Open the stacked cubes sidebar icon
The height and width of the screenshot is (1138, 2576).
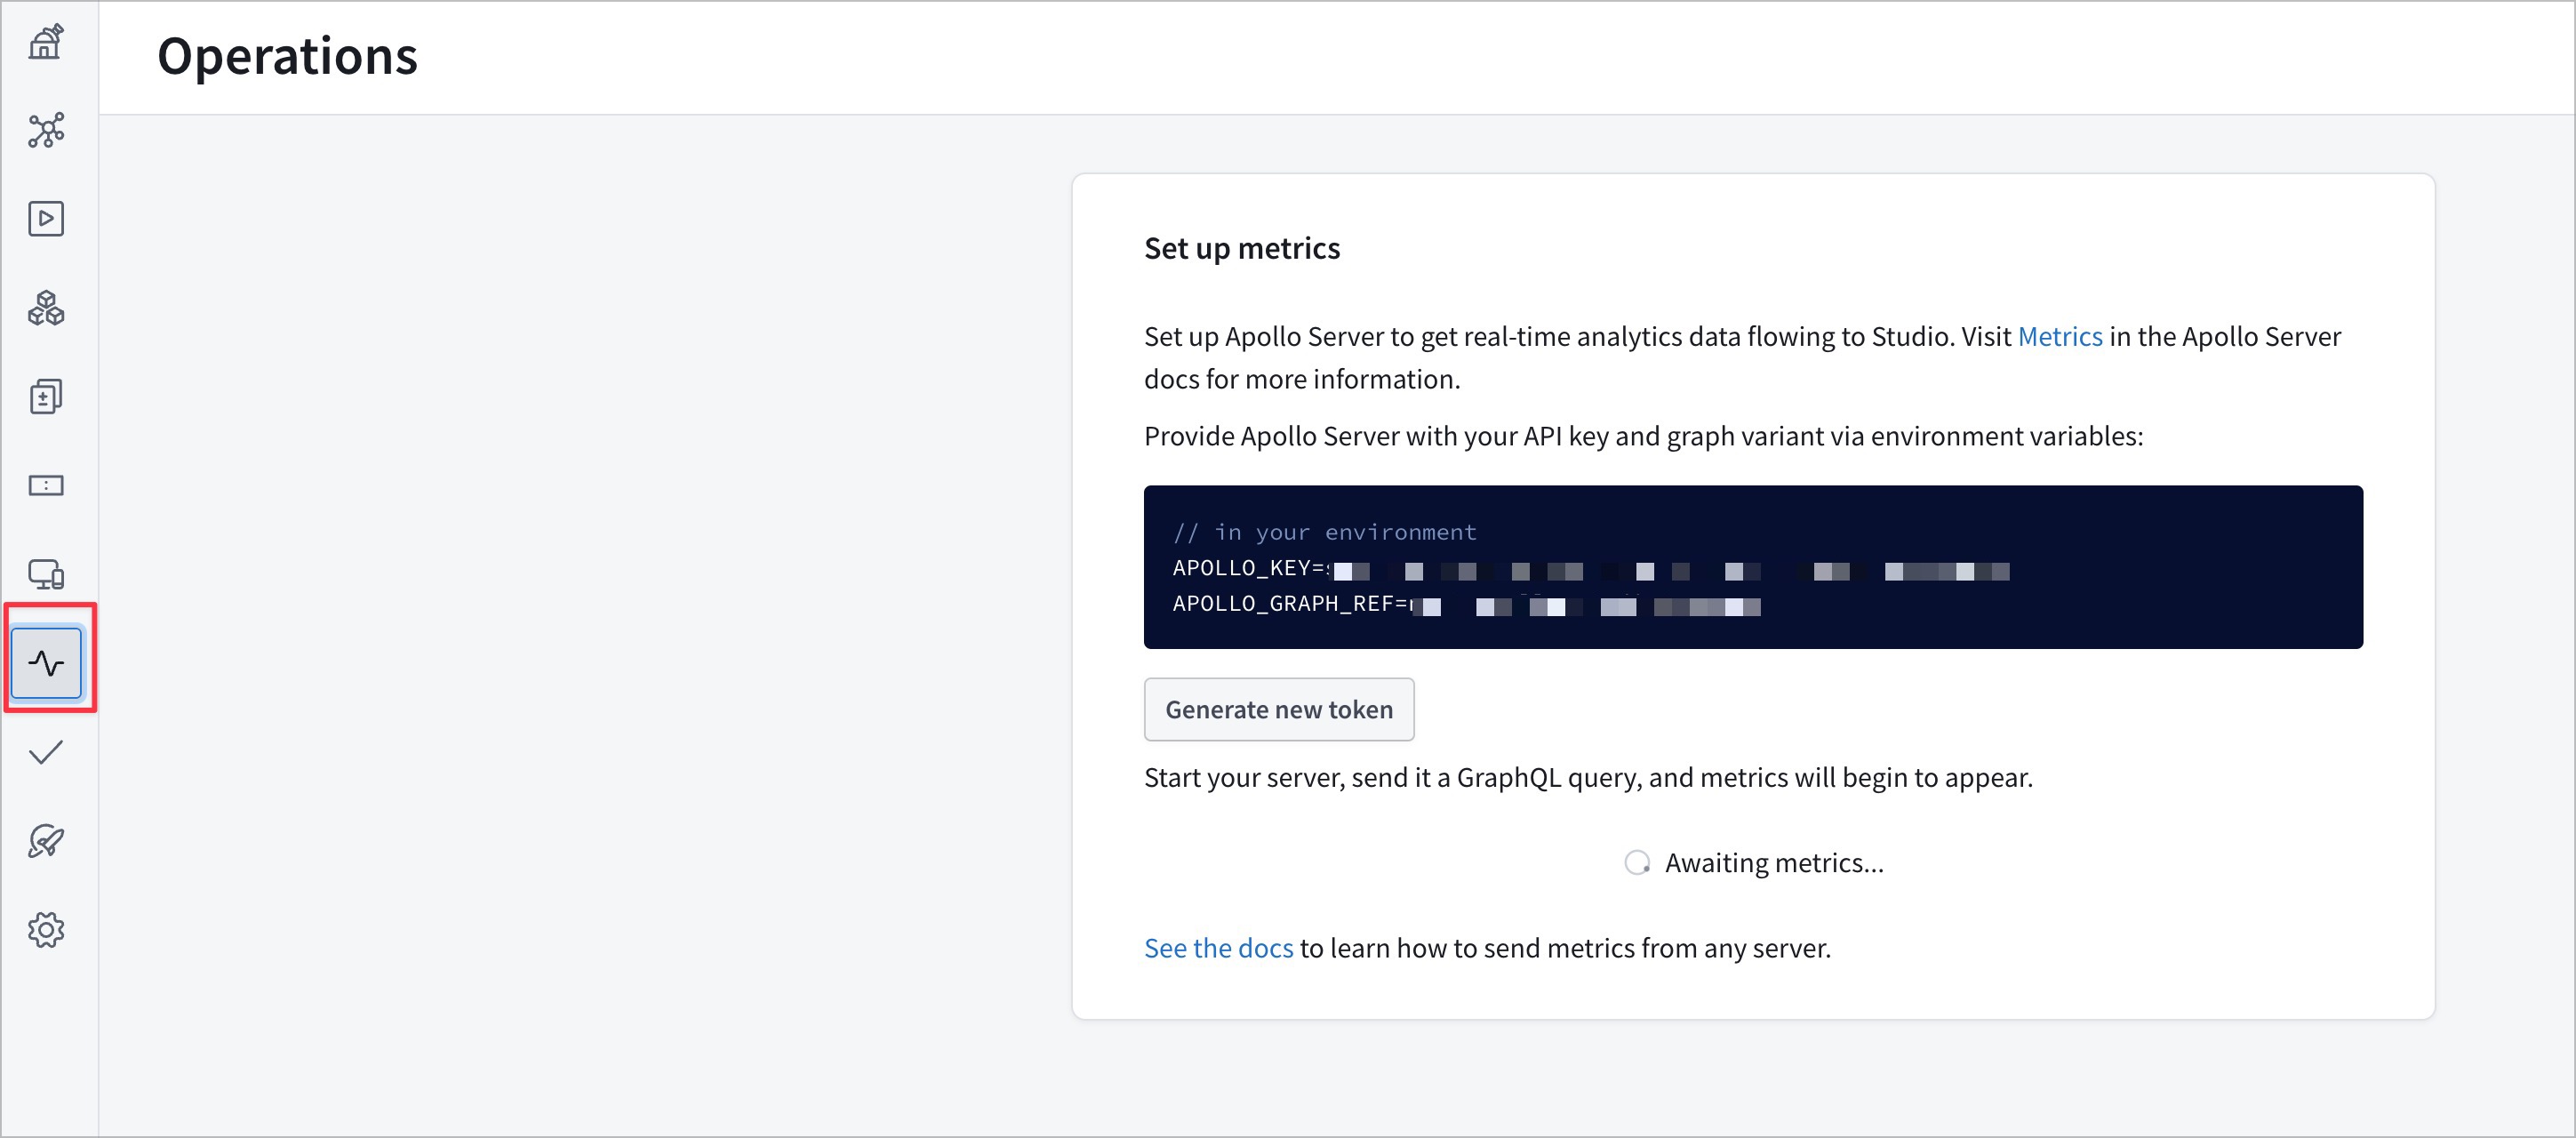pyautogui.click(x=46, y=308)
